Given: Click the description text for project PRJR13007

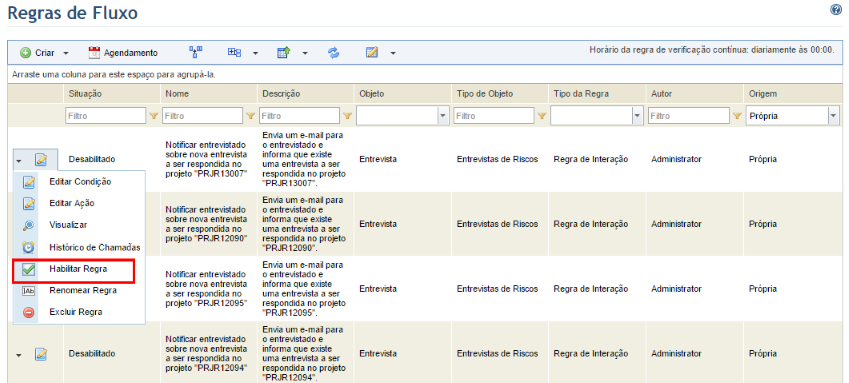Looking at the screenshot, I should (304, 159).
